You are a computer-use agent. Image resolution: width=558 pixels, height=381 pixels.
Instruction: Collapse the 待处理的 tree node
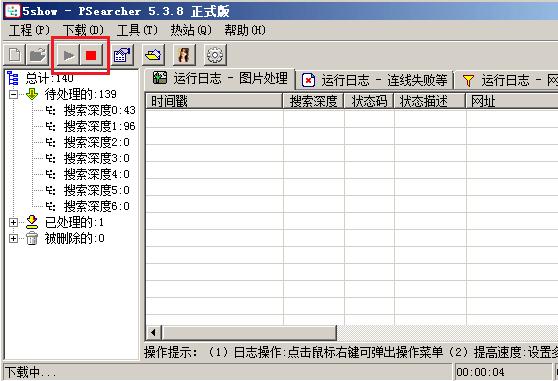(14, 95)
